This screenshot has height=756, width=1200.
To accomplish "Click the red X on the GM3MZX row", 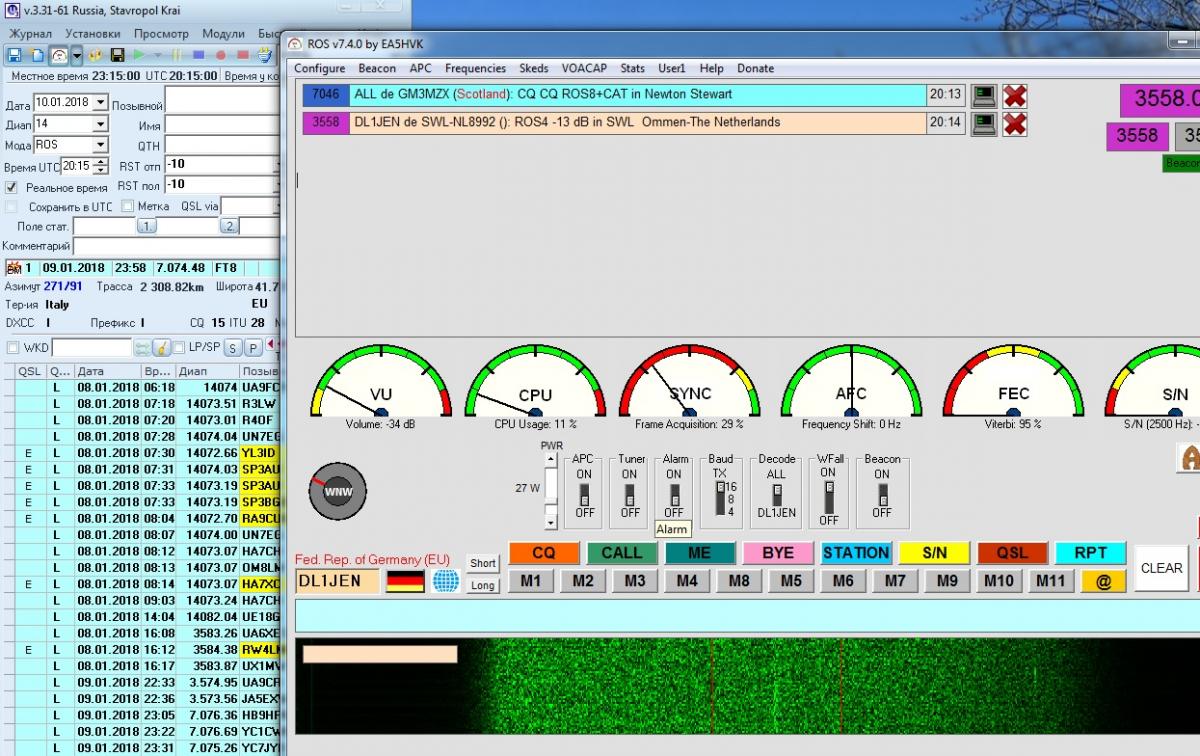I will pyautogui.click(x=1015, y=96).
